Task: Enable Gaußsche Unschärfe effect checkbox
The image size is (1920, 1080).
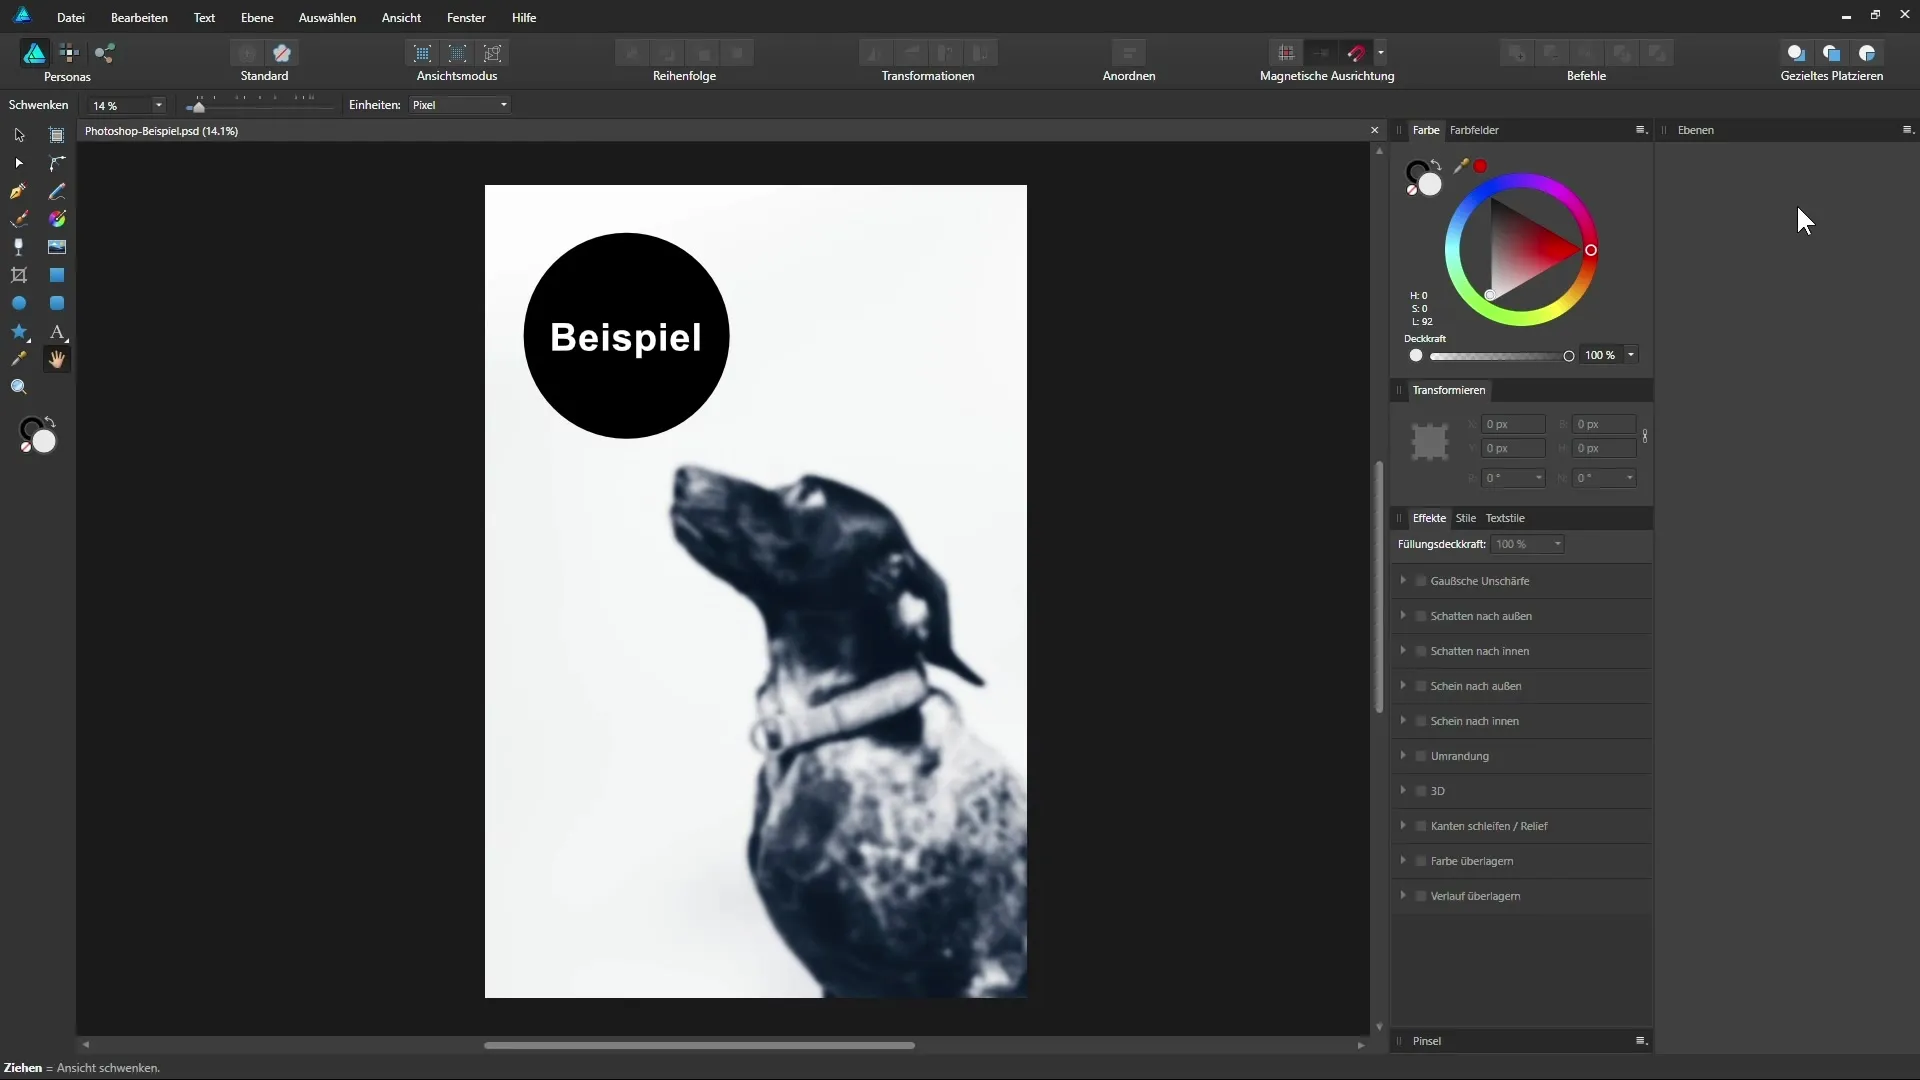Action: pyautogui.click(x=1421, y=581)
